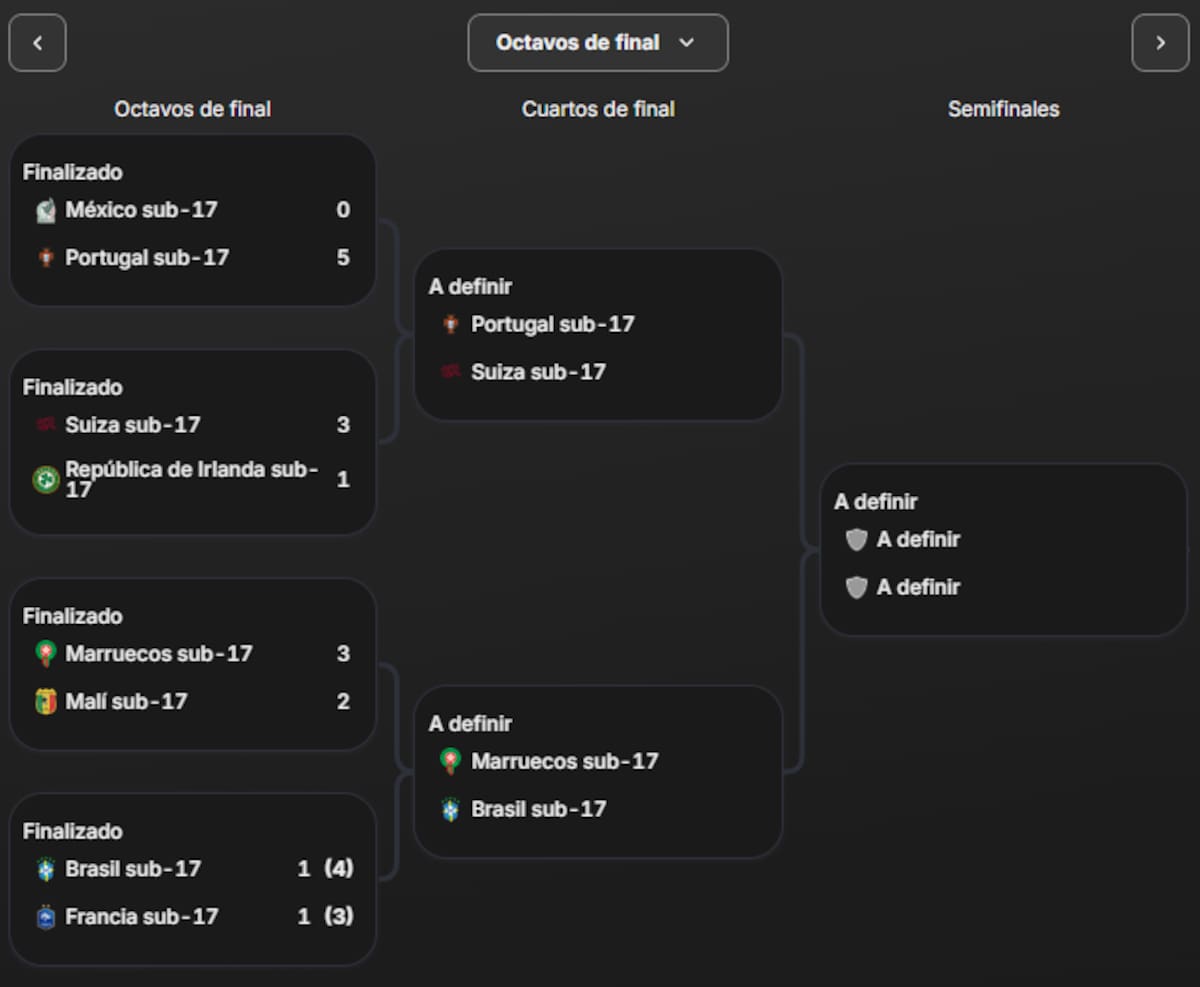Screen dimensions: 1200x987
Task: Select the Suiza sub-17 flag icon
Action: coord(44,424)
